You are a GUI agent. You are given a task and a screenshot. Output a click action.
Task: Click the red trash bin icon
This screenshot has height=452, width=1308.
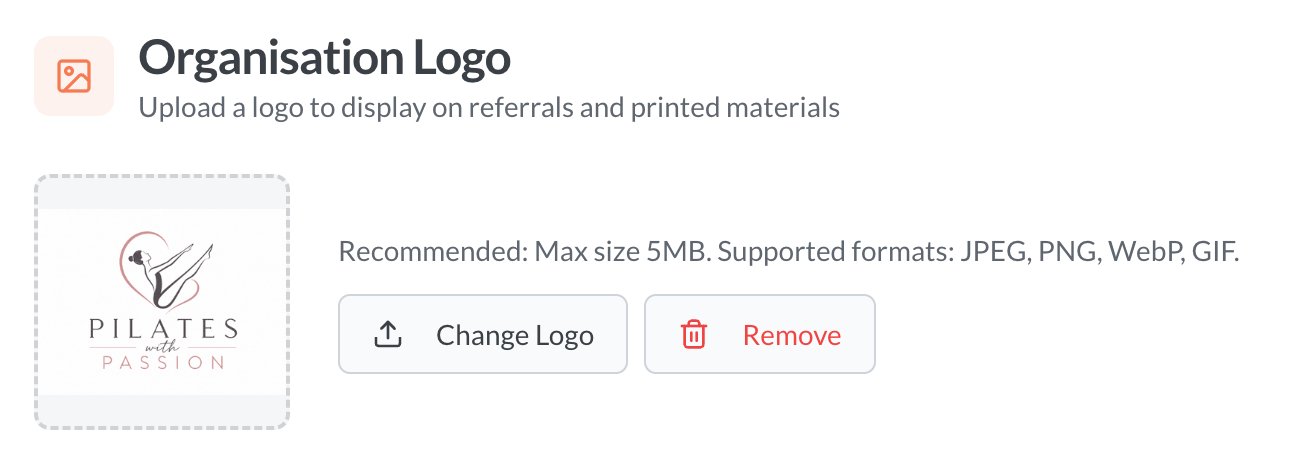click(693, 335)
